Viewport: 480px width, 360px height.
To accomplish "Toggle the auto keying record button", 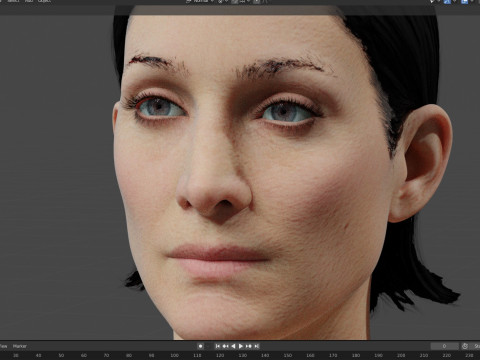I will click(x=200, y=346).
